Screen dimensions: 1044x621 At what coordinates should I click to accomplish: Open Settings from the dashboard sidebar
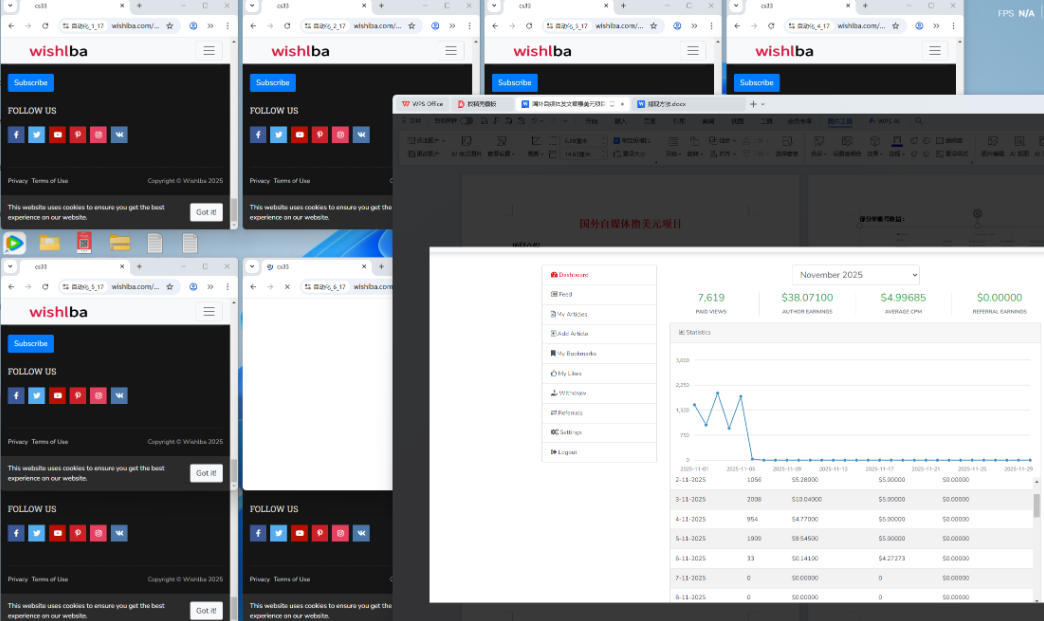coord(569,432)
